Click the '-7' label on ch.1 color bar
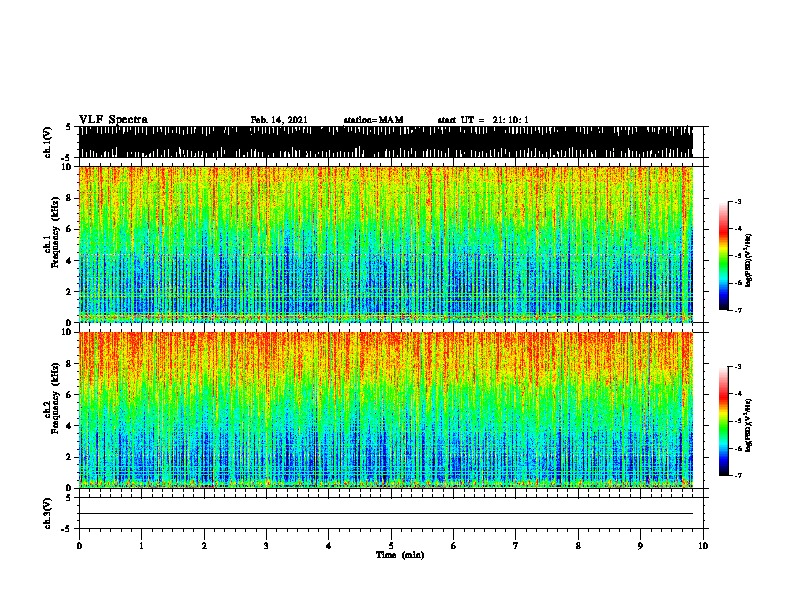 (737, 310)
